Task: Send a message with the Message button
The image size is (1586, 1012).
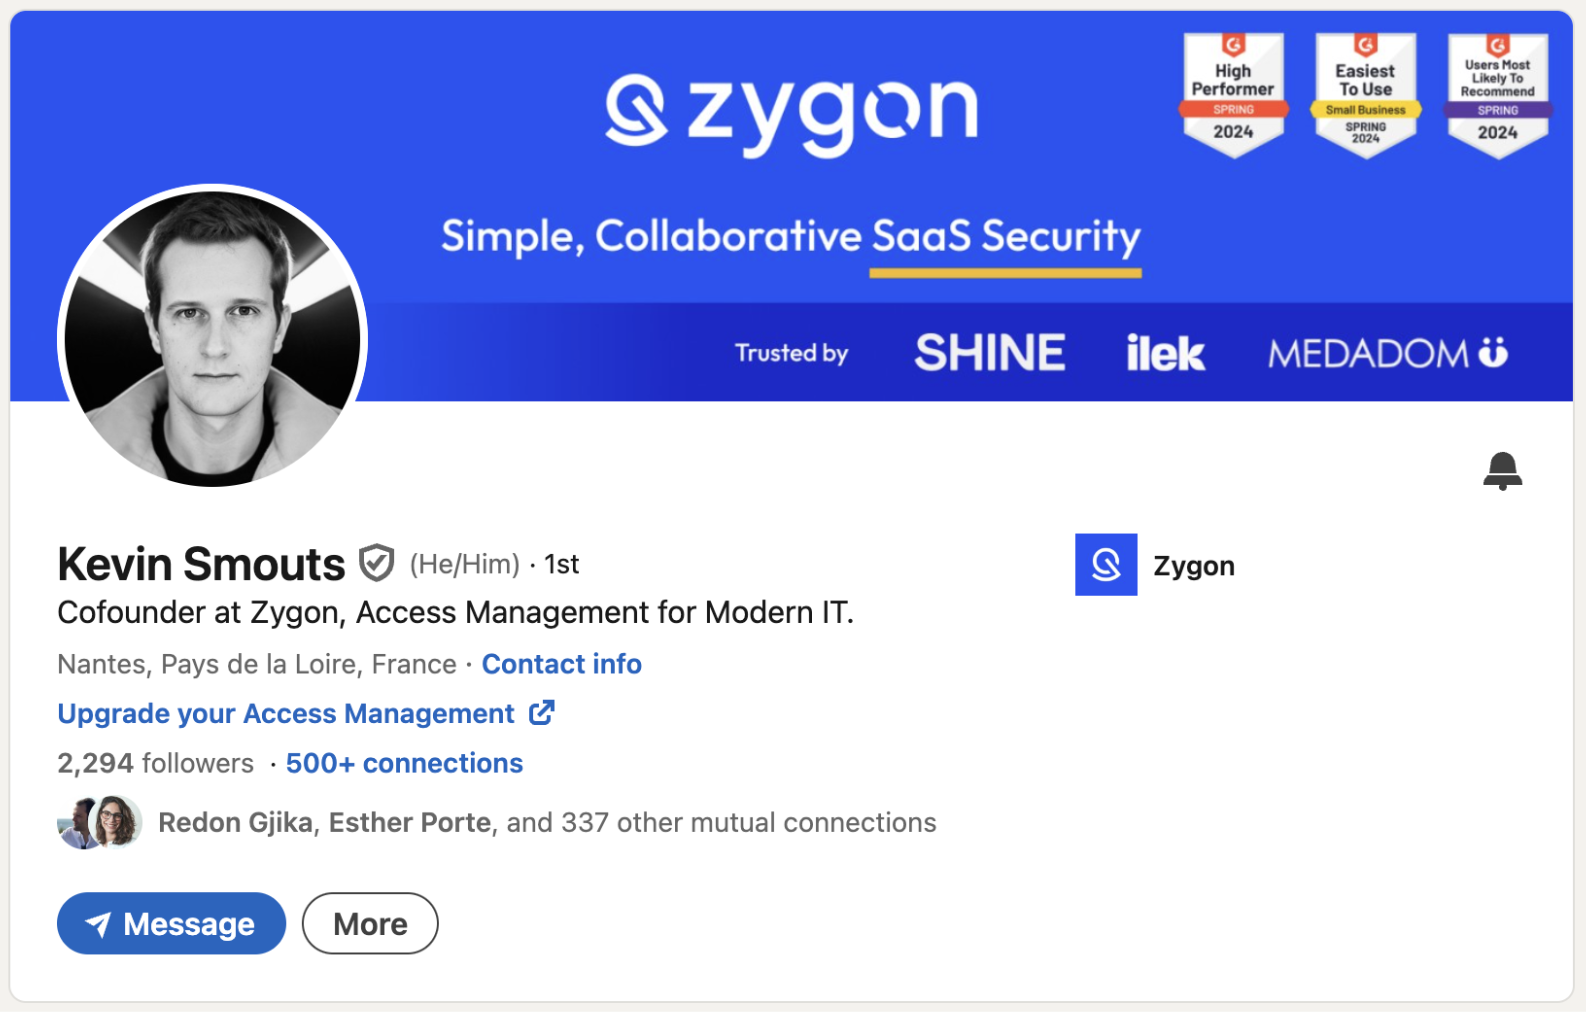Action: pyautogui.click(x=172, y=923)
